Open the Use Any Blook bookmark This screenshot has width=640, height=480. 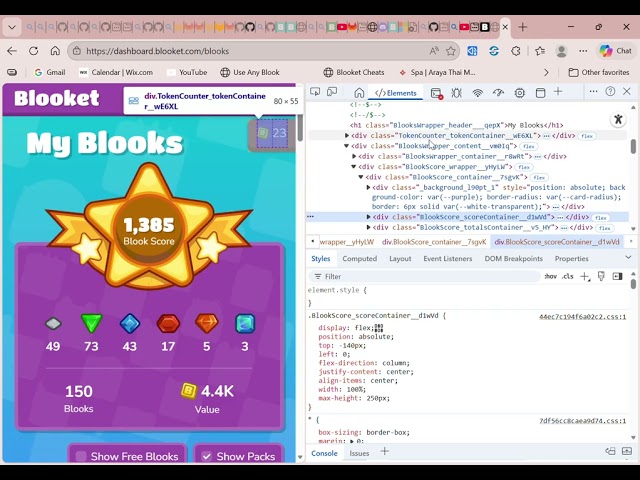[249, 72]
